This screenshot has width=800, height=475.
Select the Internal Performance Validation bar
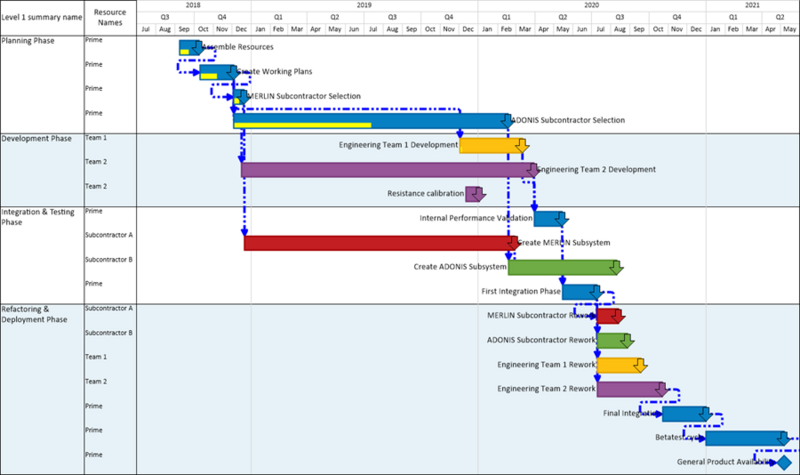(x=548, y=219)
